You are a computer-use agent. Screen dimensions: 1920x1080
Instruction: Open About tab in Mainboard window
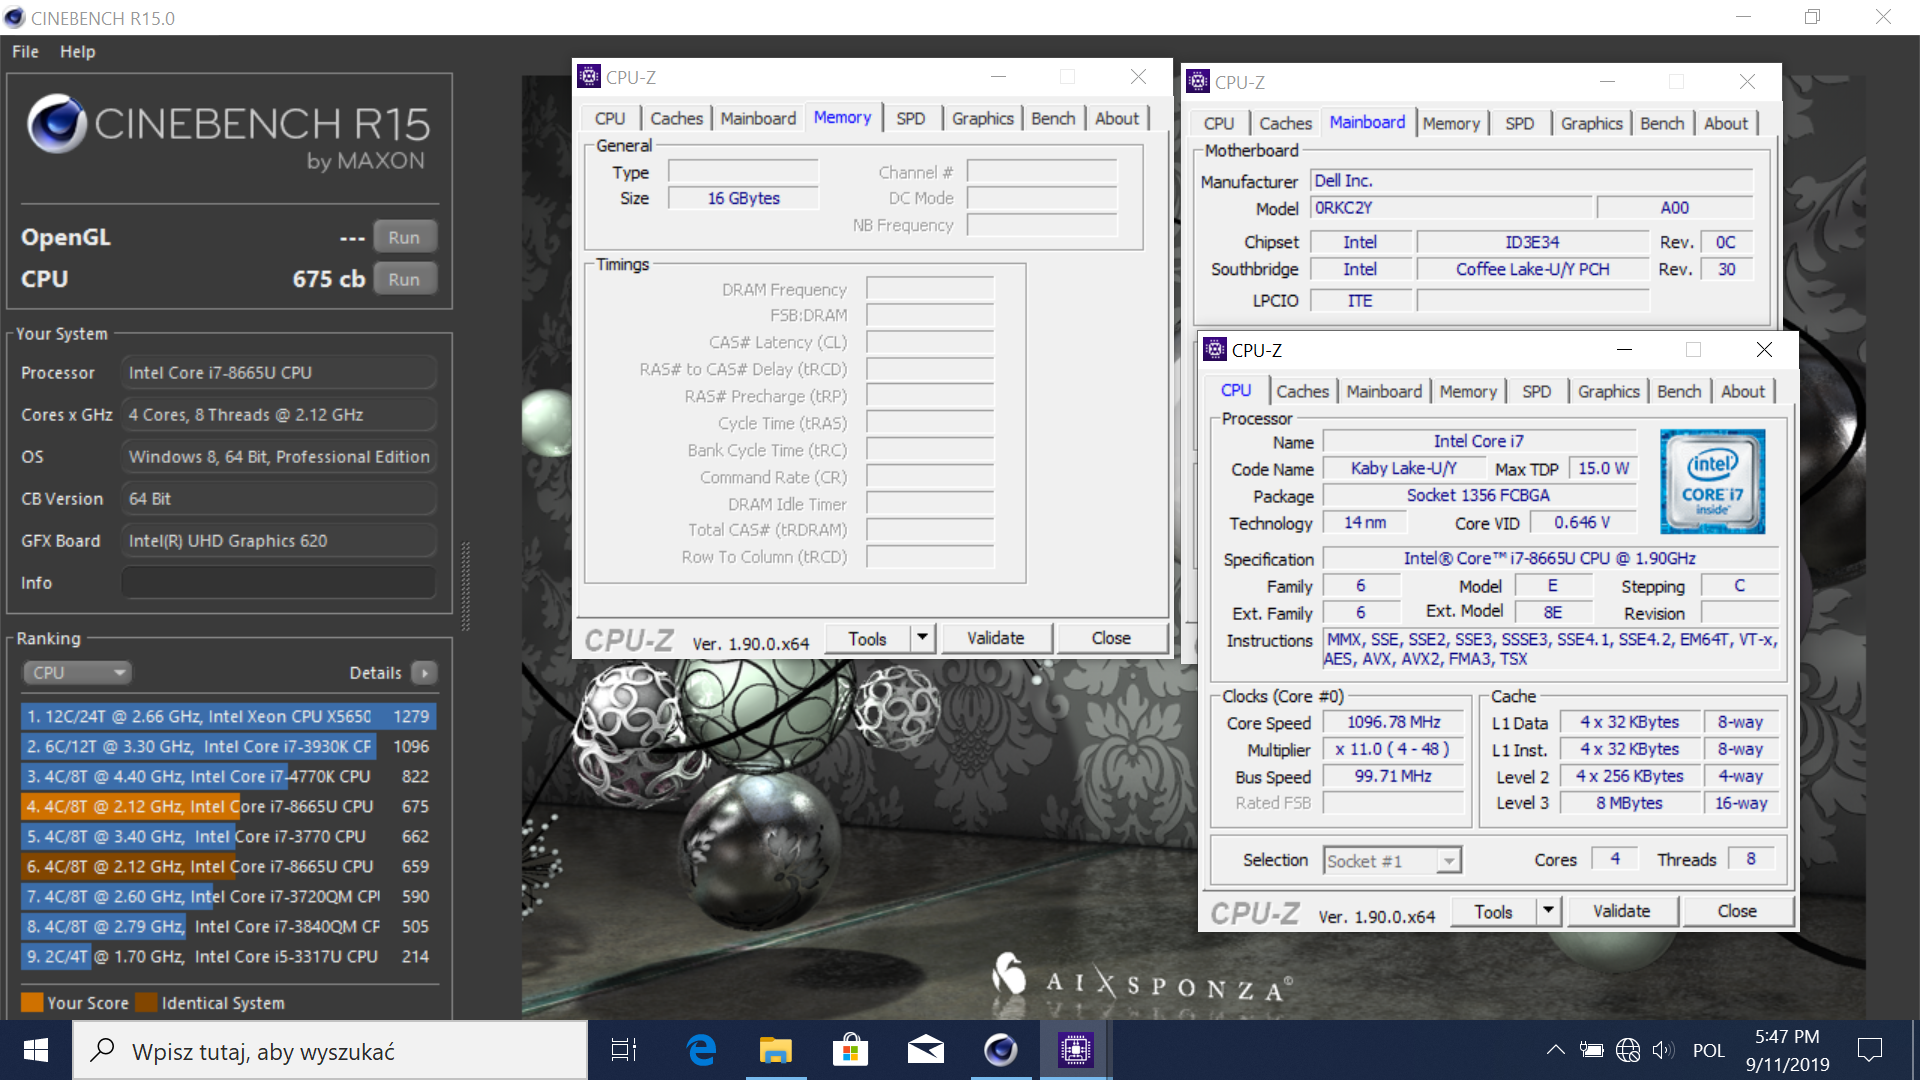click(1726, 123)
